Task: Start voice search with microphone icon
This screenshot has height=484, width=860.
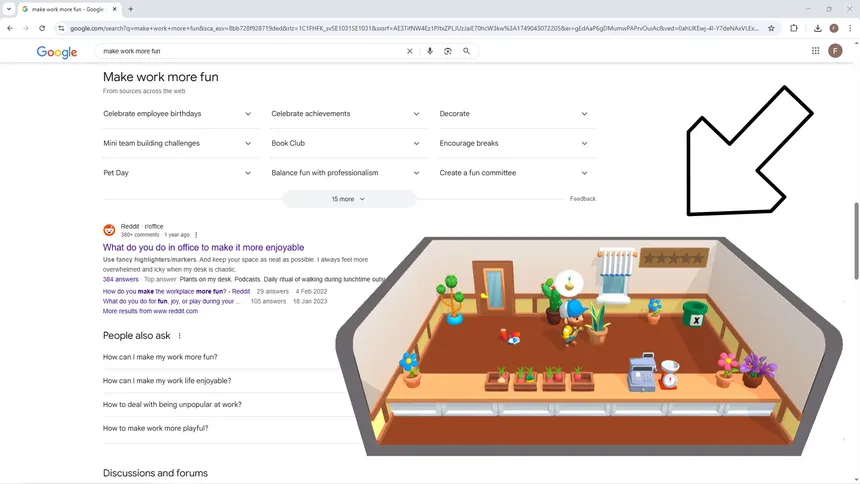Action: tap(430, 51)
